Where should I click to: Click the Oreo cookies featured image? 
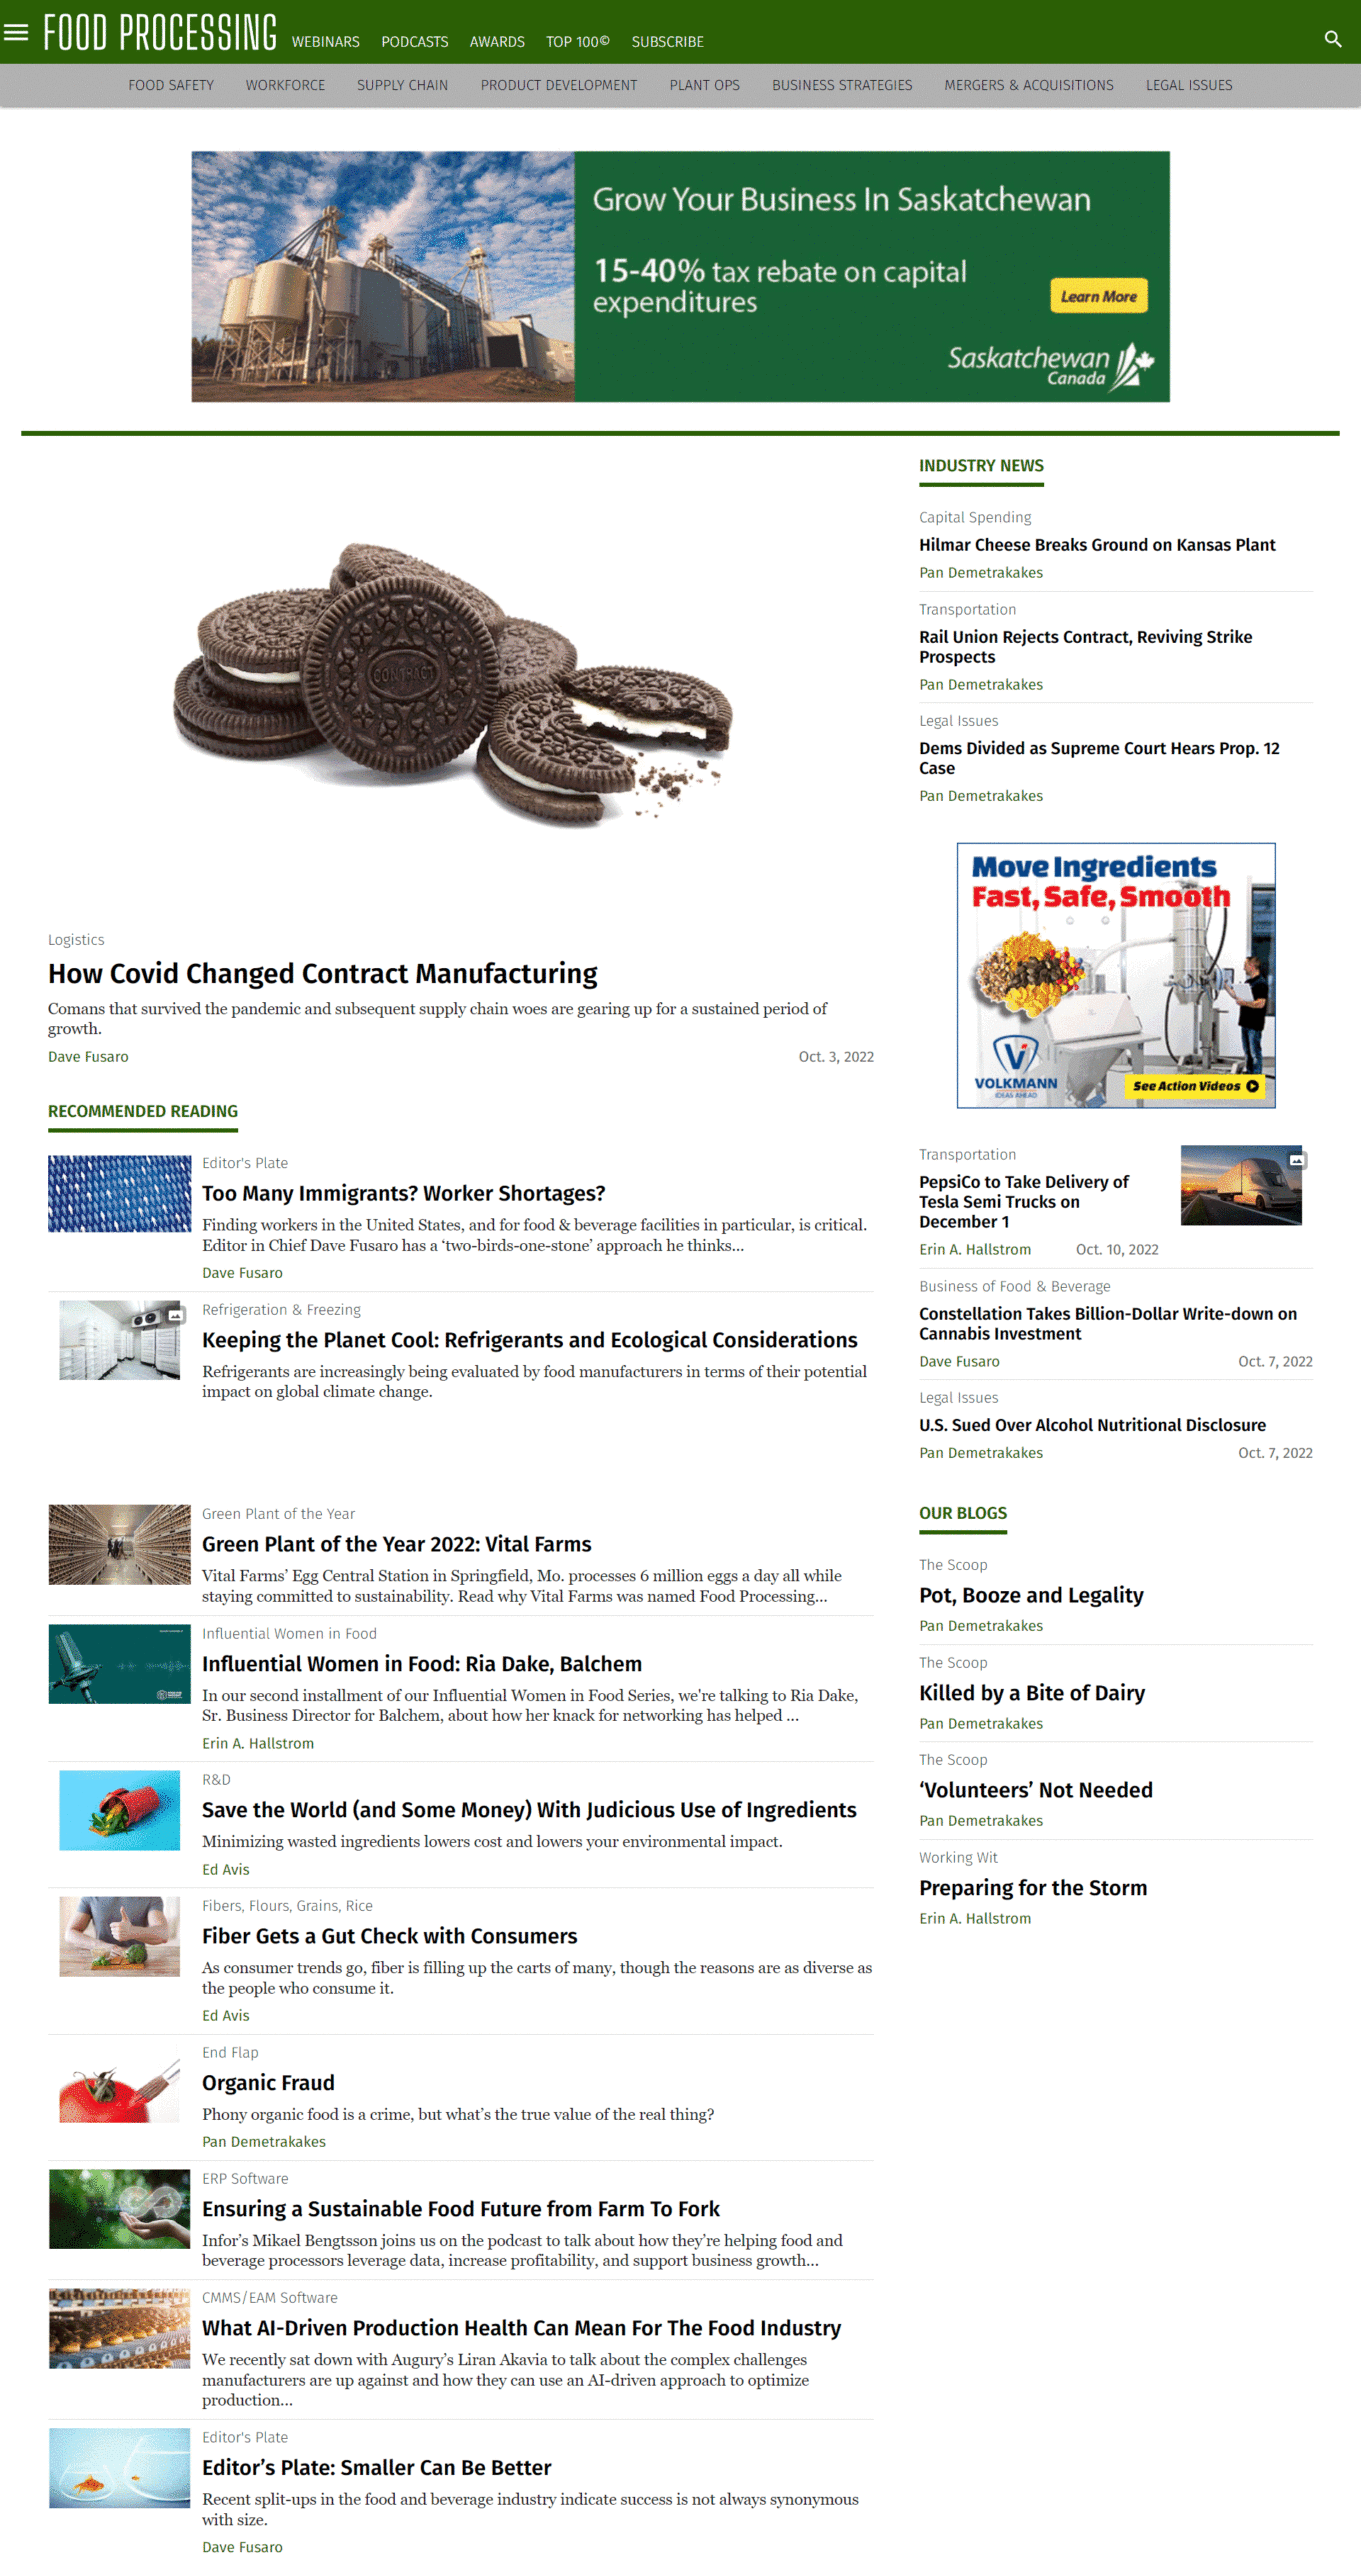453,682
